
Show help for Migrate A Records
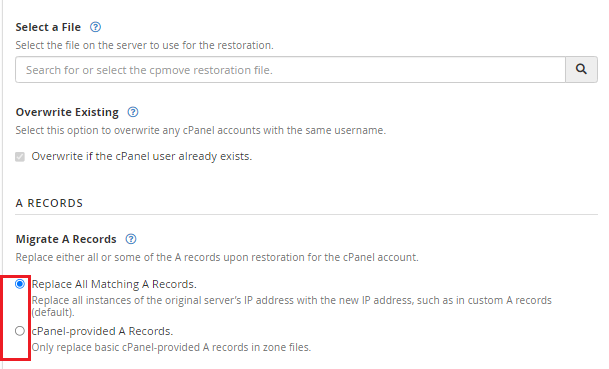click(131, 239)
